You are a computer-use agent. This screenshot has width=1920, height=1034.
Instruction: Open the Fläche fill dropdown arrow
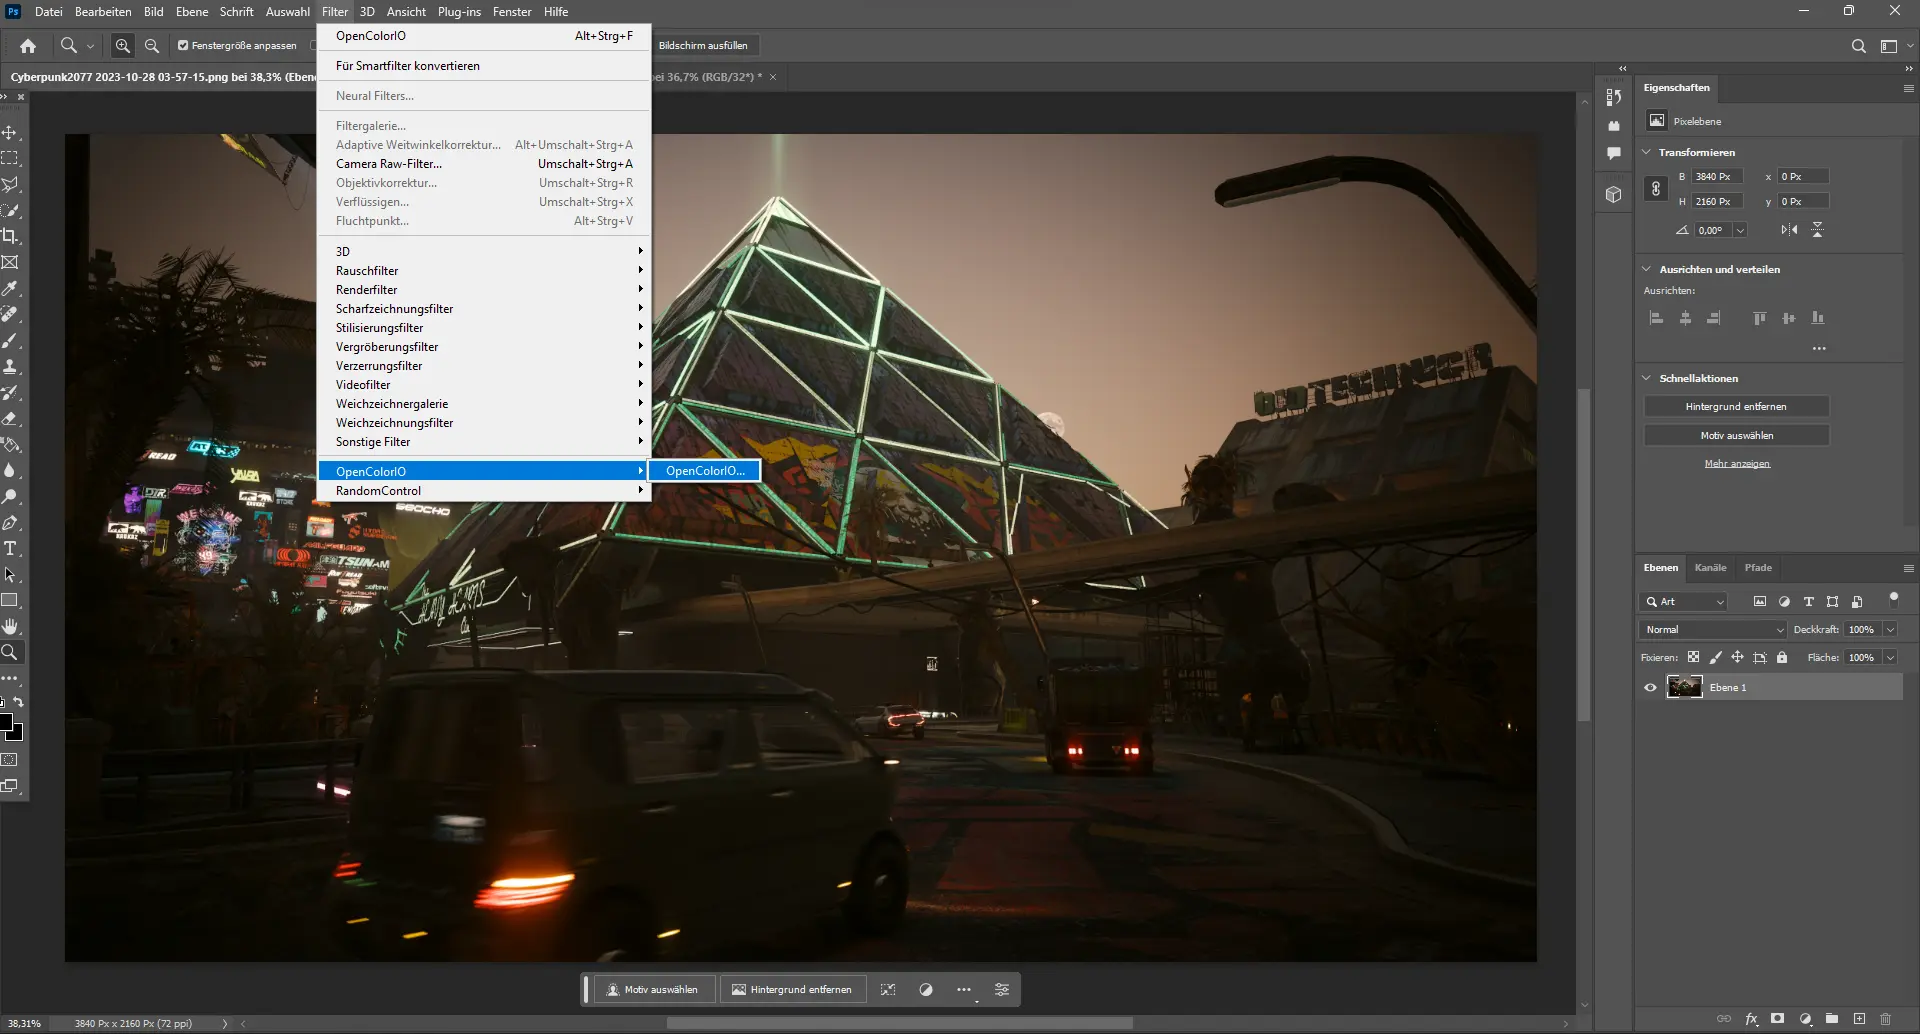coord(1890,657)
